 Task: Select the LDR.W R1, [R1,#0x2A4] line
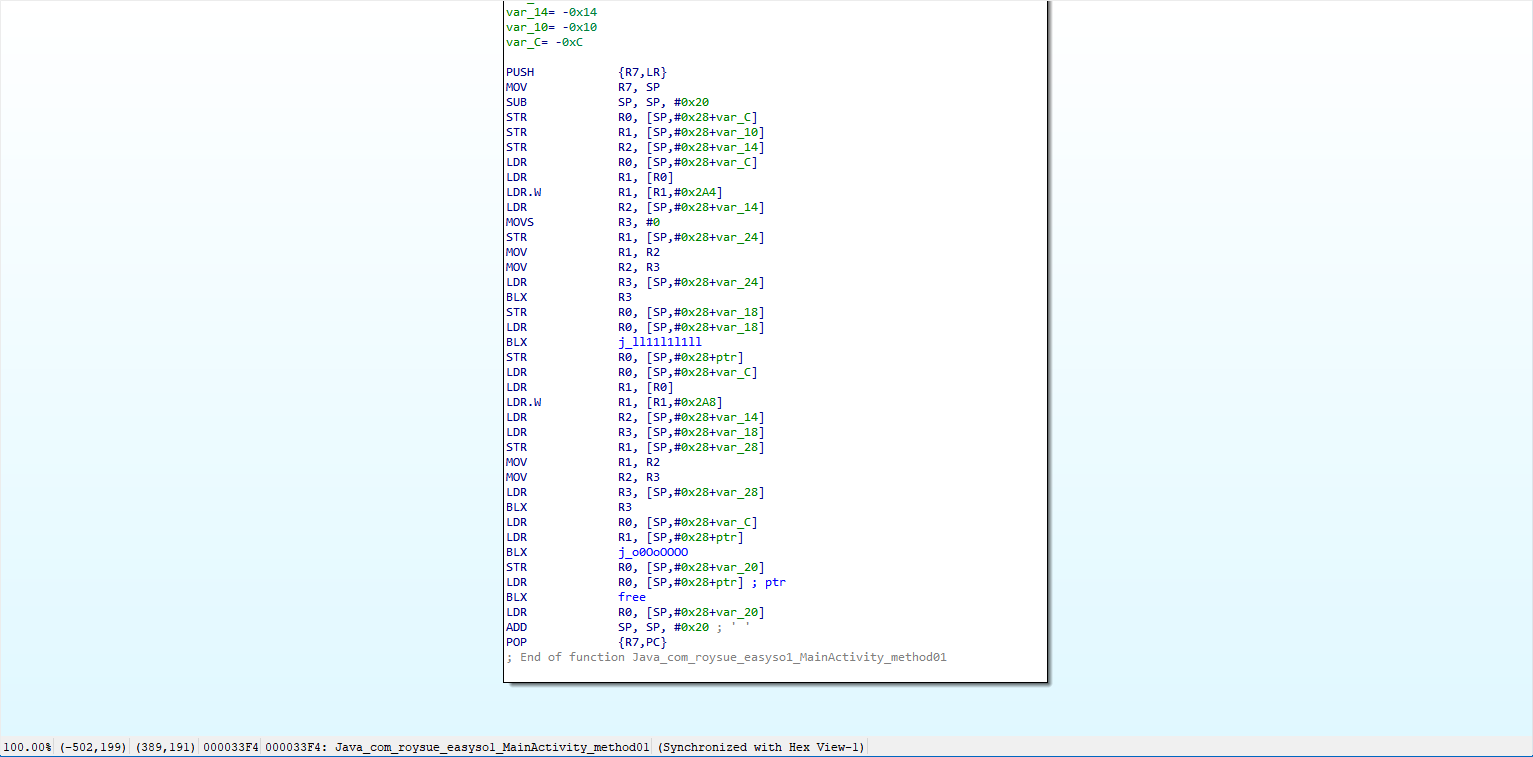pos(614,192)
